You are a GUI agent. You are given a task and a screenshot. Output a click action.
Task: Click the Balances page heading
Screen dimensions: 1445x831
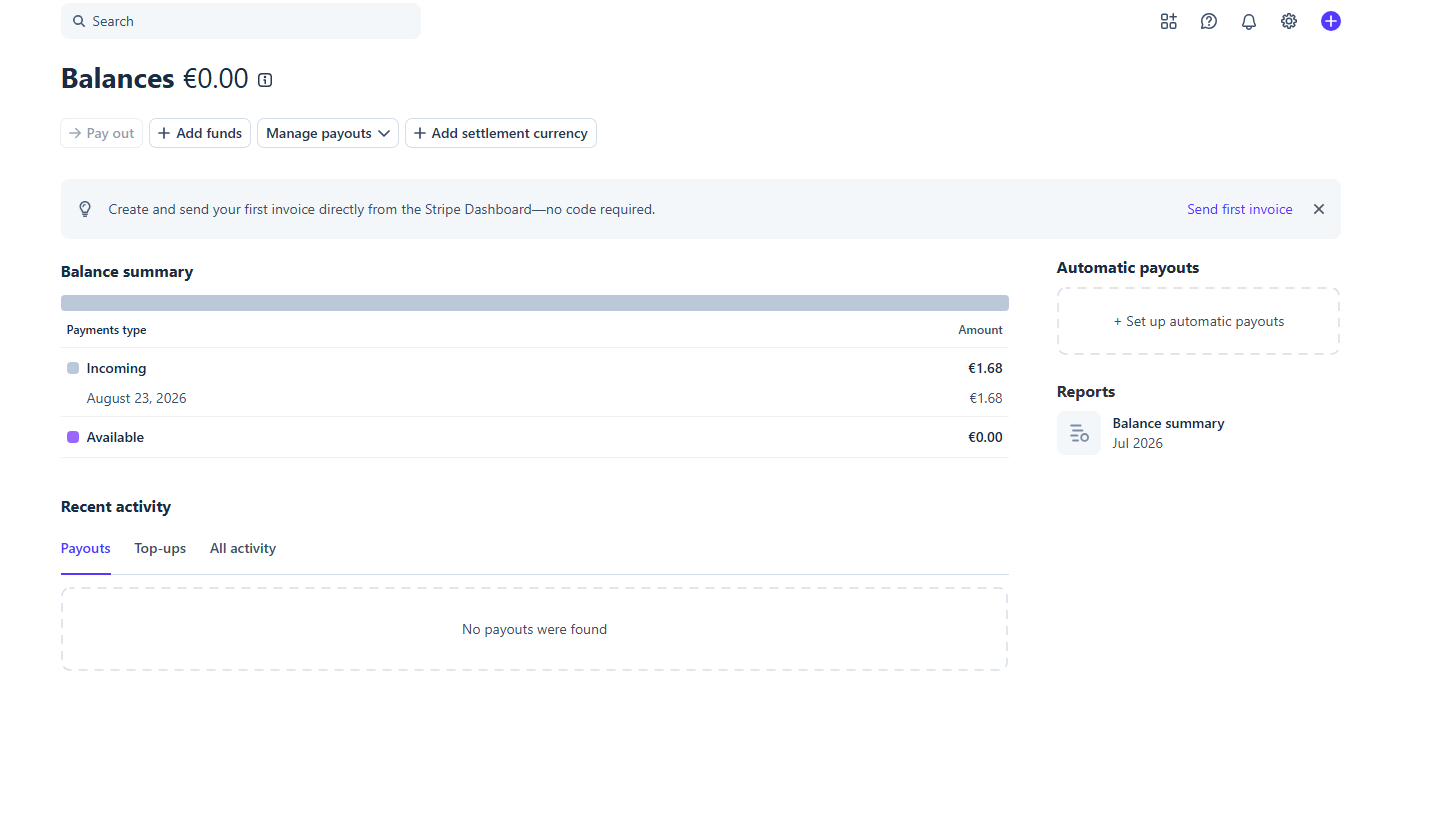point(118,78)
